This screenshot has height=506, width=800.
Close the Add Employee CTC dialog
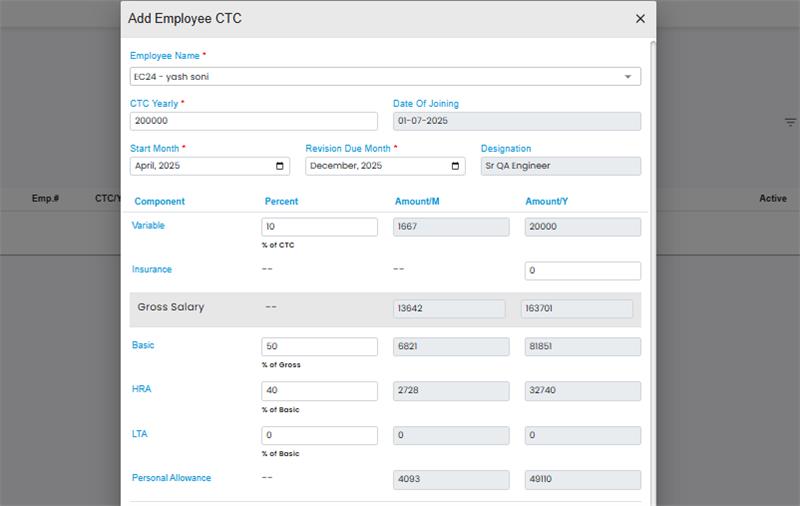click(640, 19)
